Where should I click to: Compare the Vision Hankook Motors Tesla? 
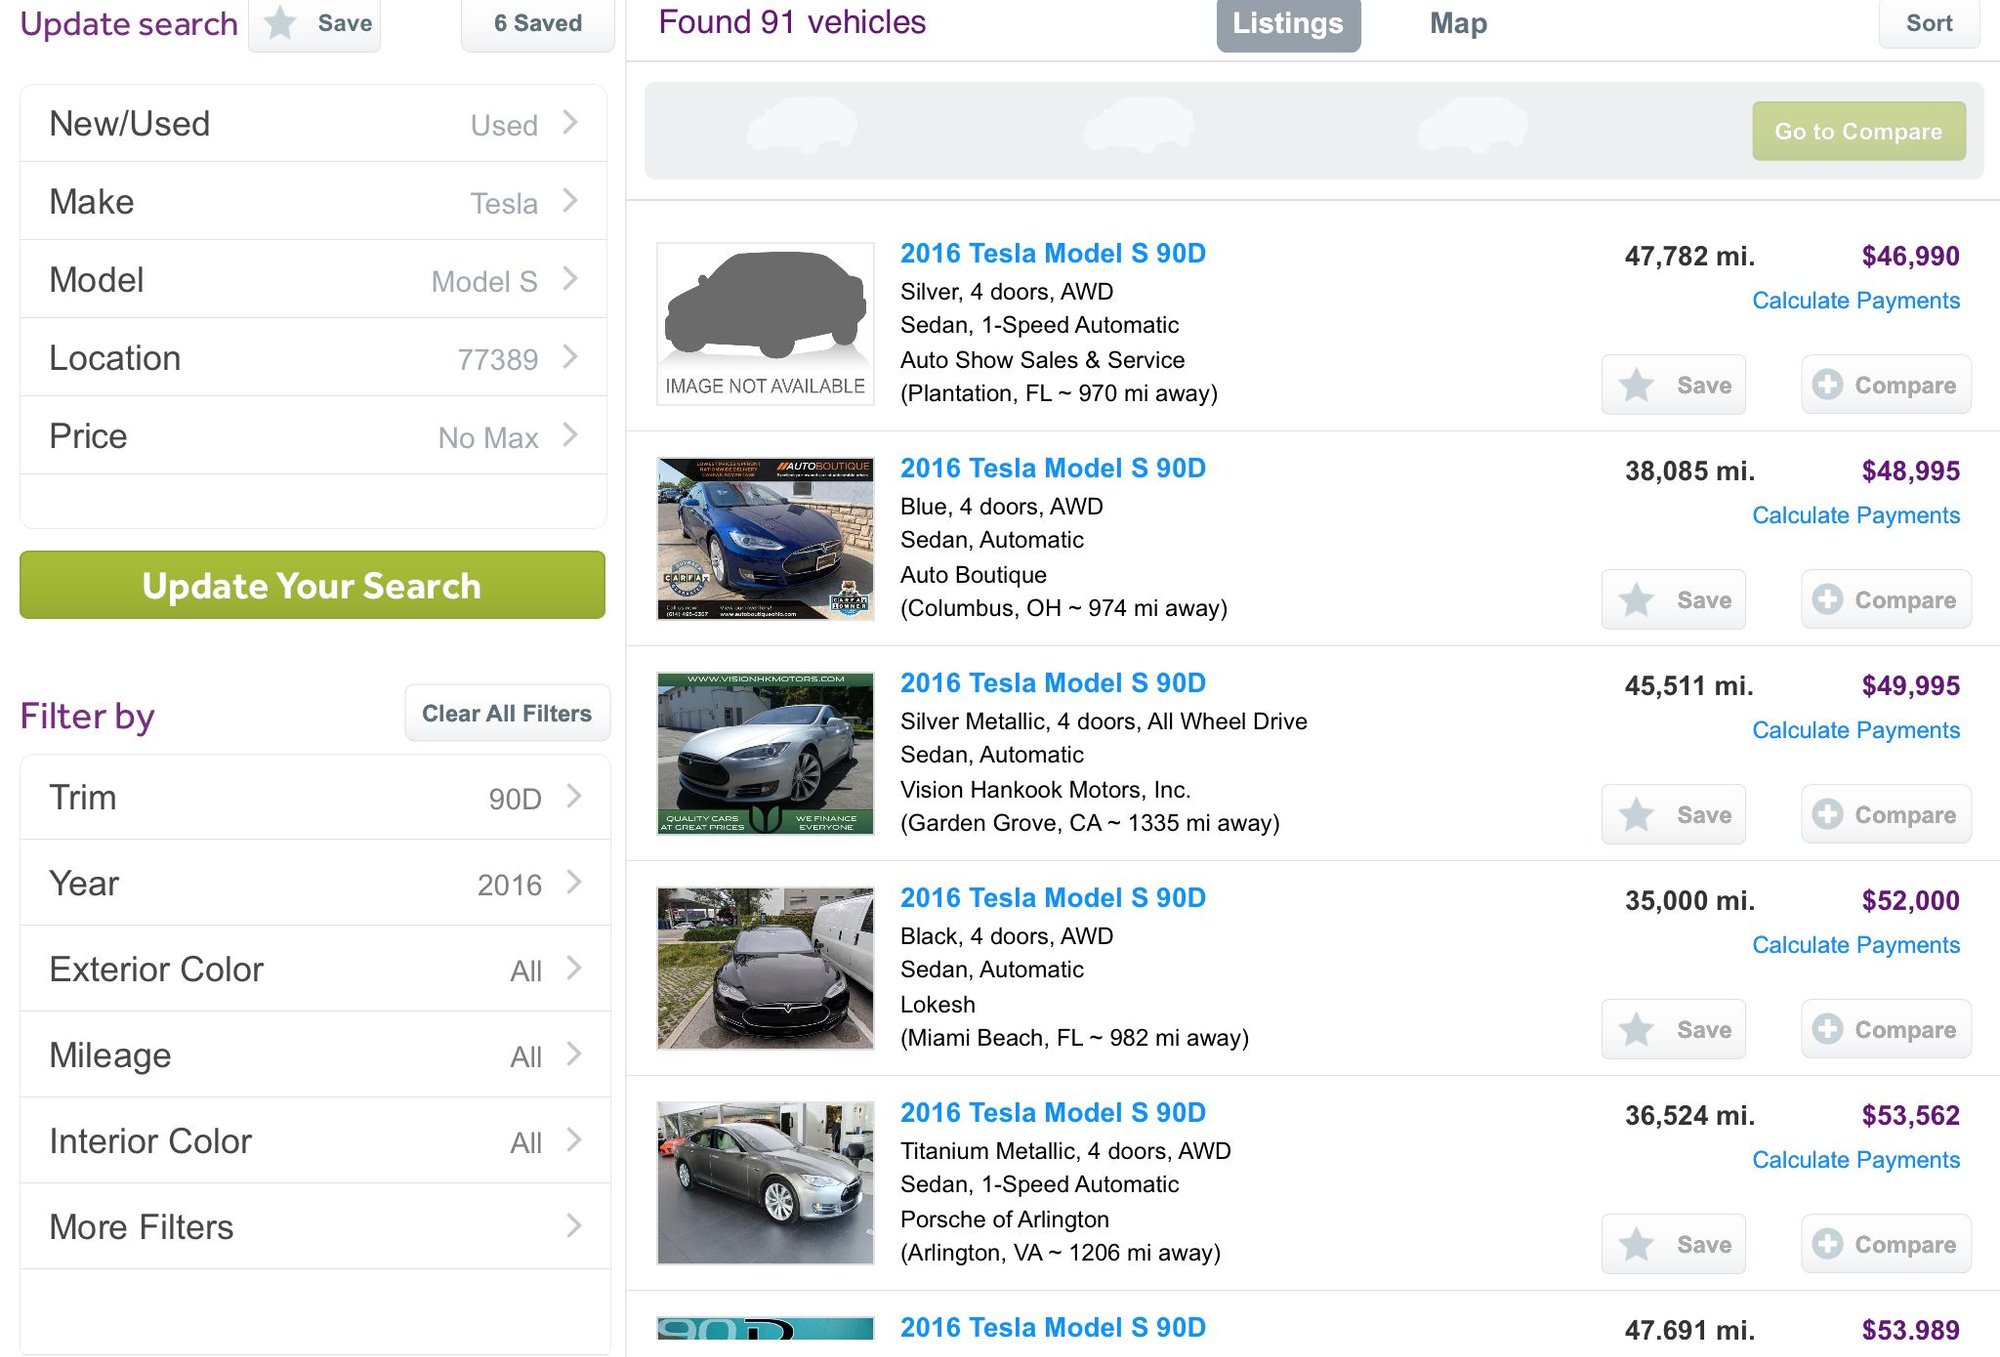pos(1885,815)
